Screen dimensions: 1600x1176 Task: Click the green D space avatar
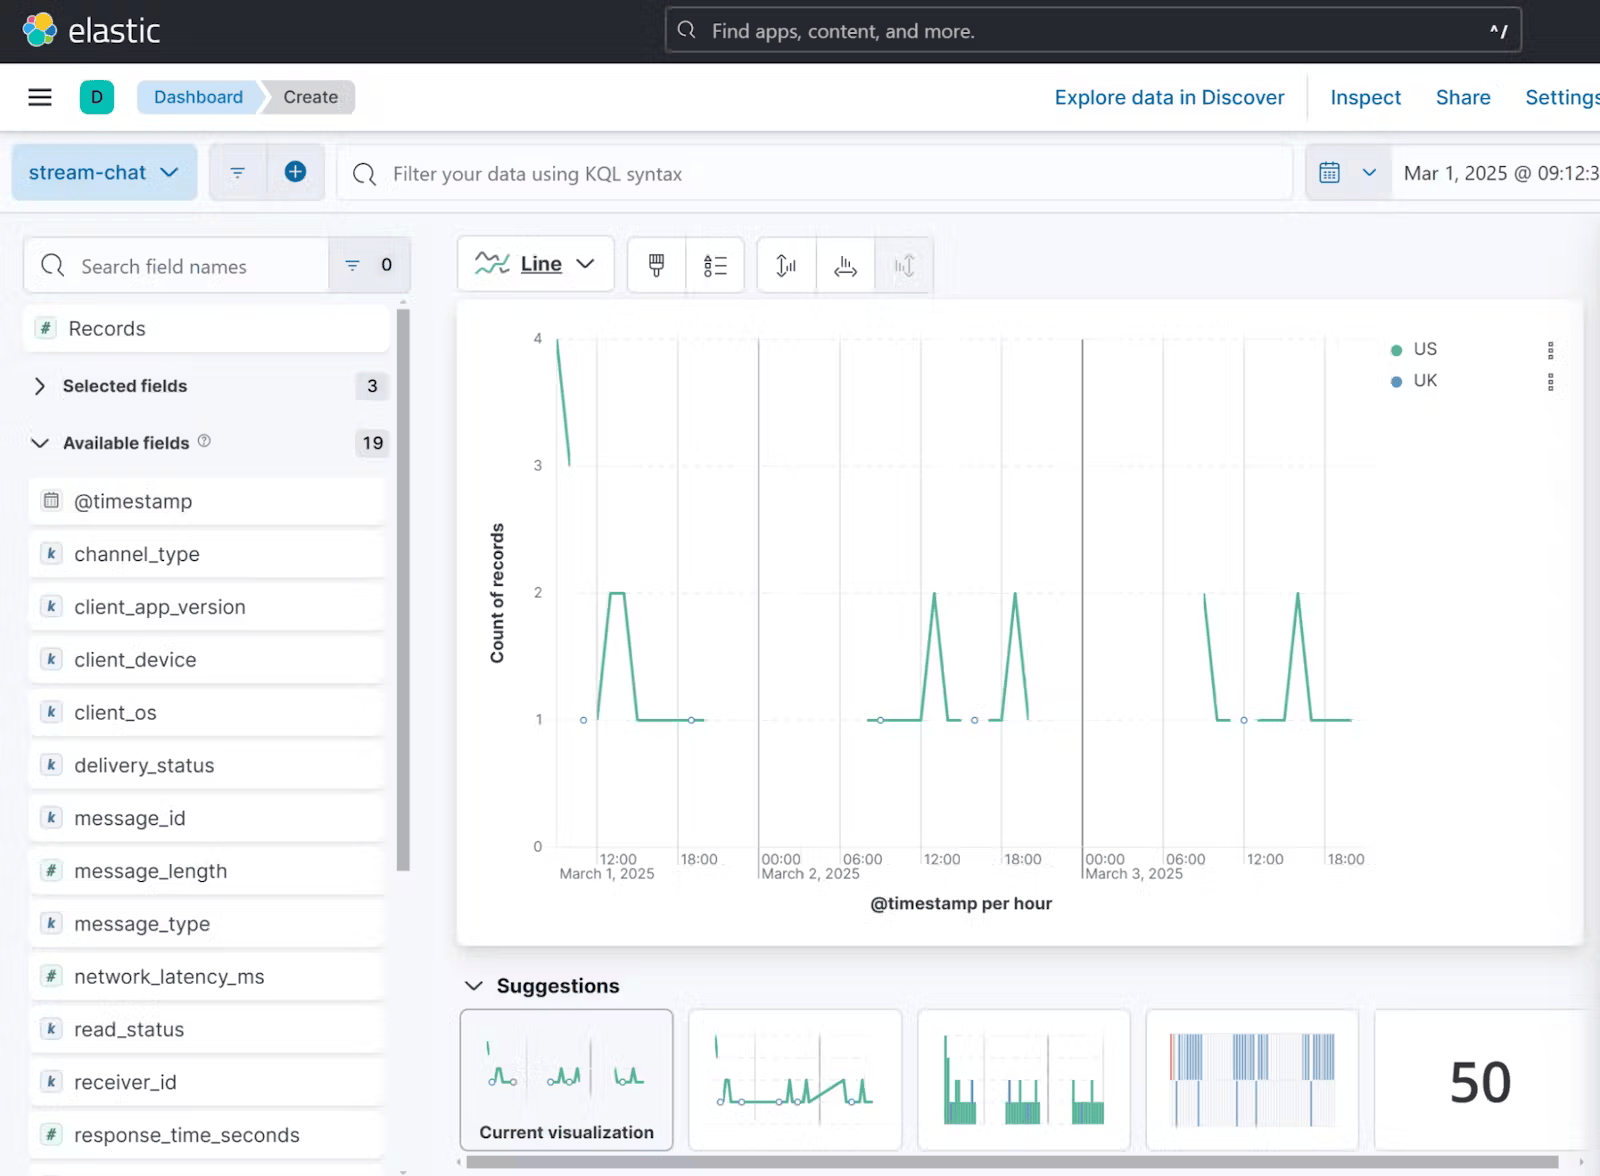pyautogui.click(x=97, y=97)
